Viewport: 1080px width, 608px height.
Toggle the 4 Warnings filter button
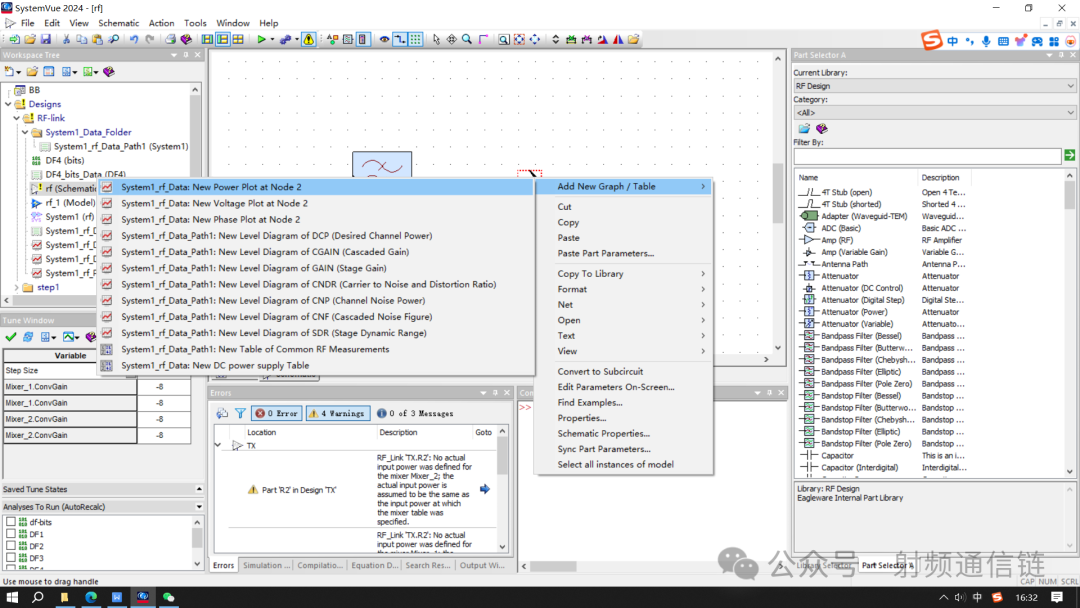pyautogui.click(x=338, y=413)
